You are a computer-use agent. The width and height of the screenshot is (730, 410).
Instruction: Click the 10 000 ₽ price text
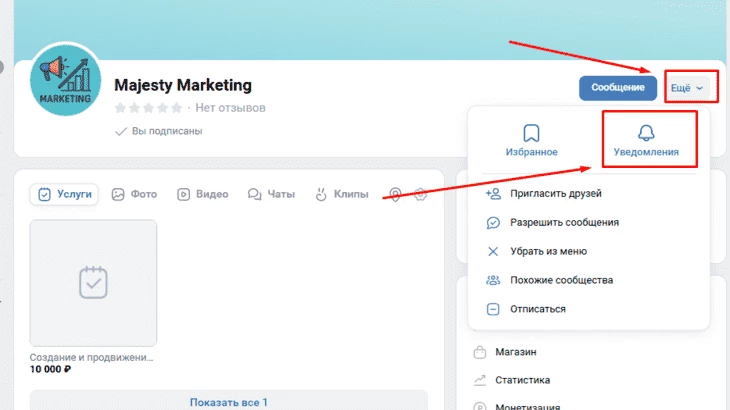click(x=50, y=369)
